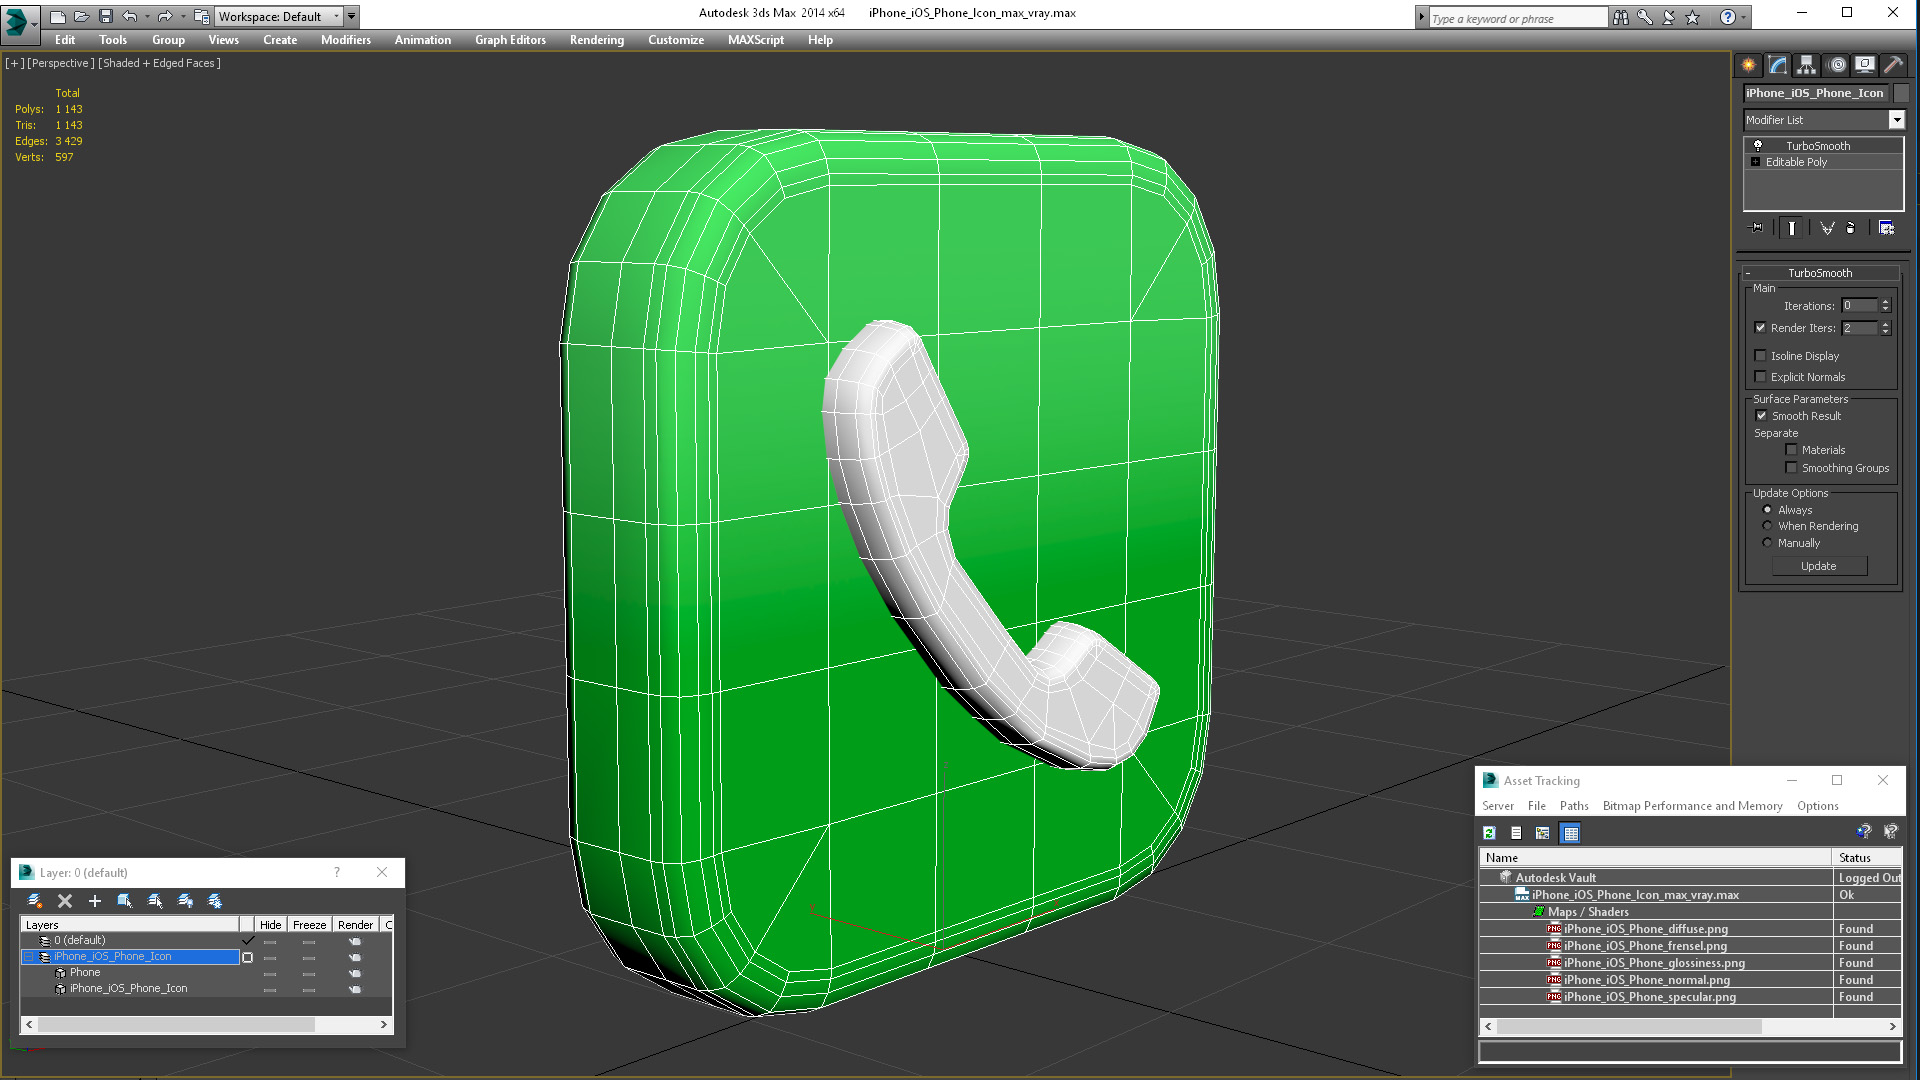Check Separate by Smoothing Groups option

(x=1792, y=468)
